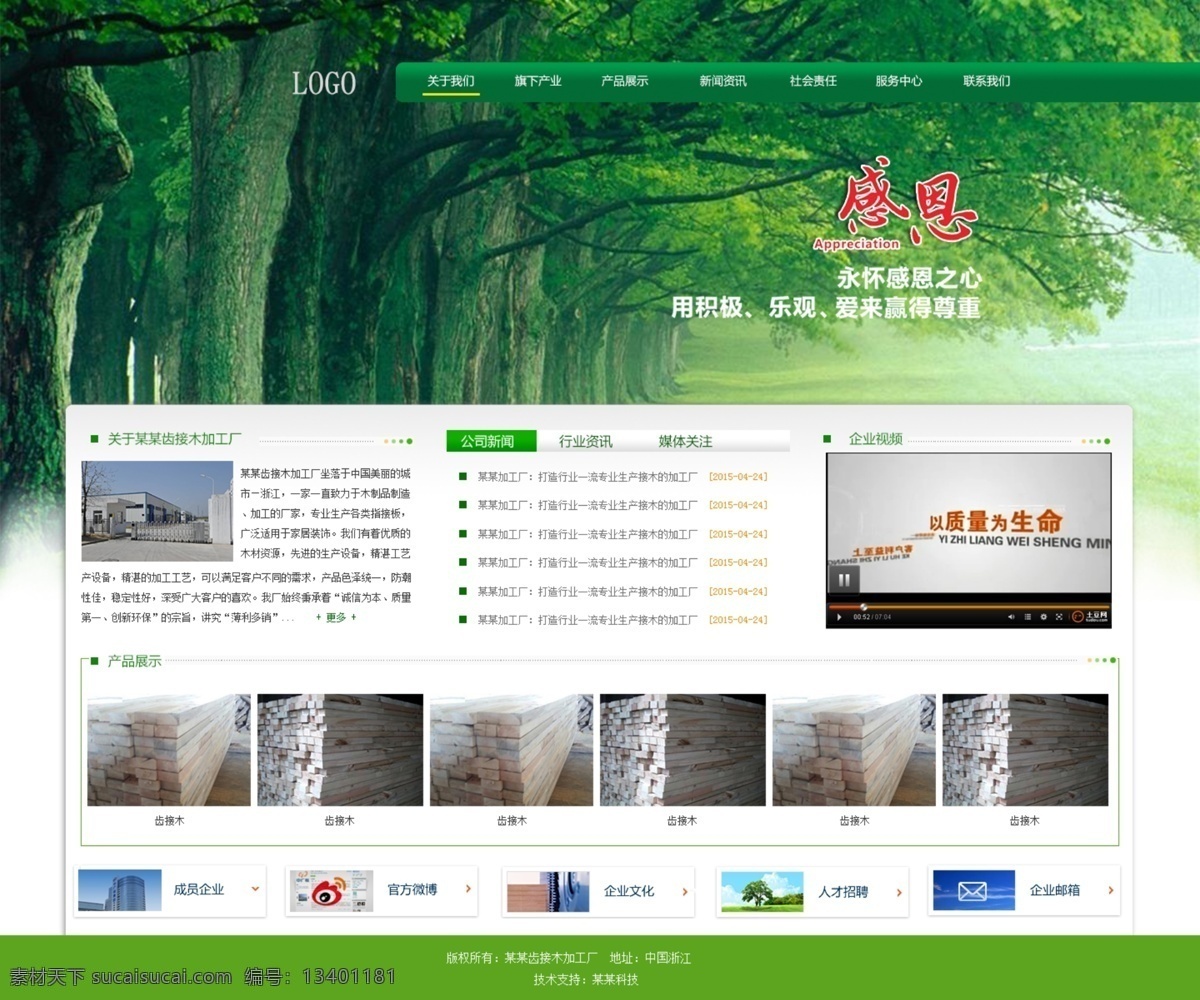The width and height of the screenshot is (1200, 1000).
Task: Open 新闻资讯 in the navigation bar
Action: click(723, 81)
